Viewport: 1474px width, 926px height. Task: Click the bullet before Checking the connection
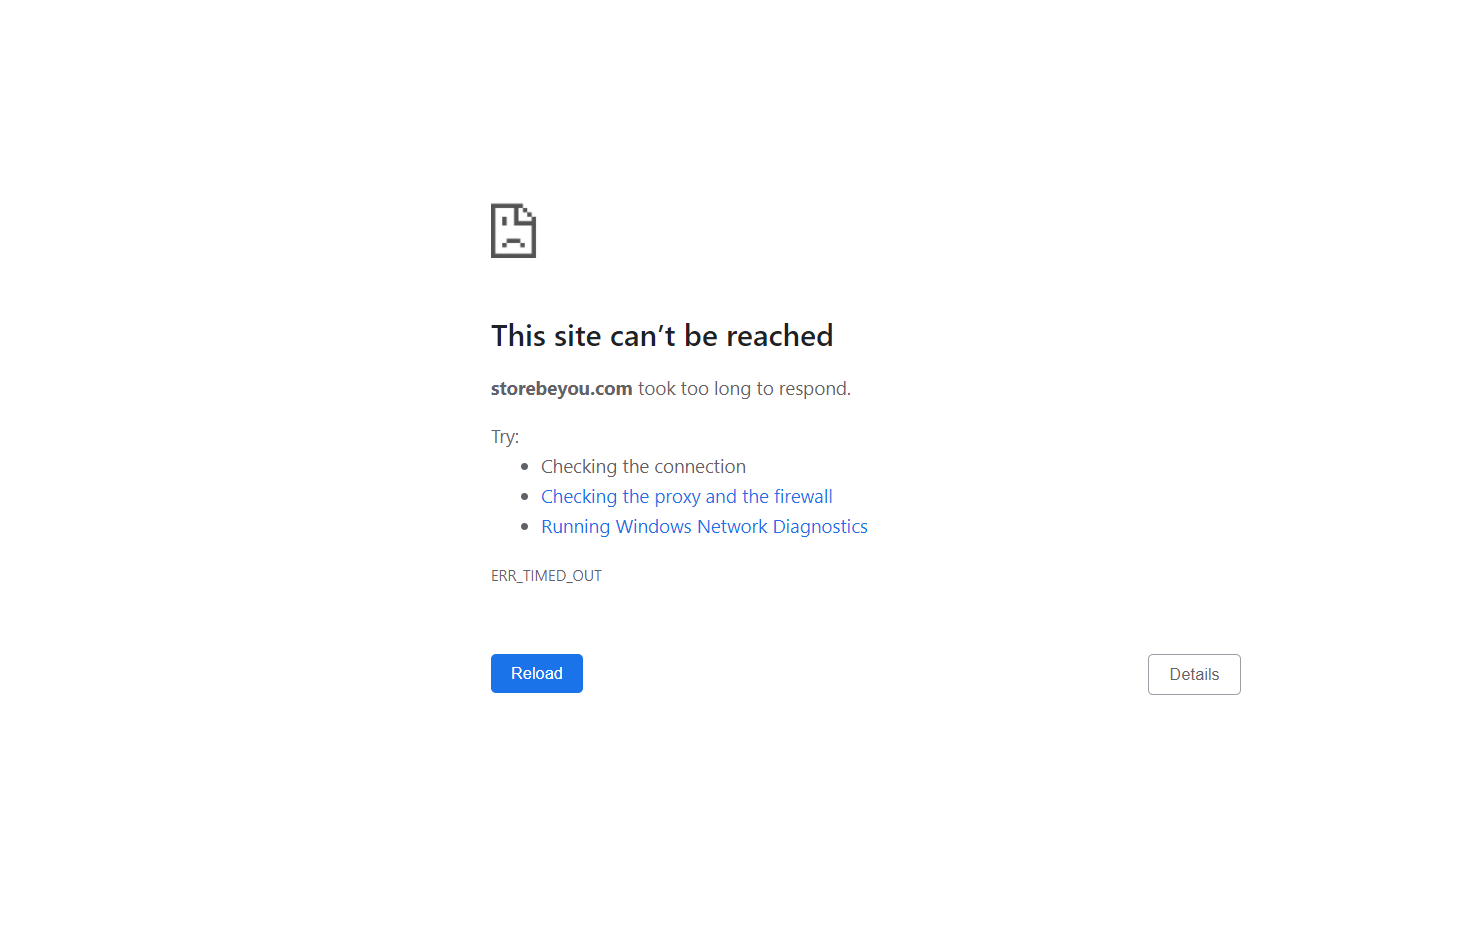[524, 467]
